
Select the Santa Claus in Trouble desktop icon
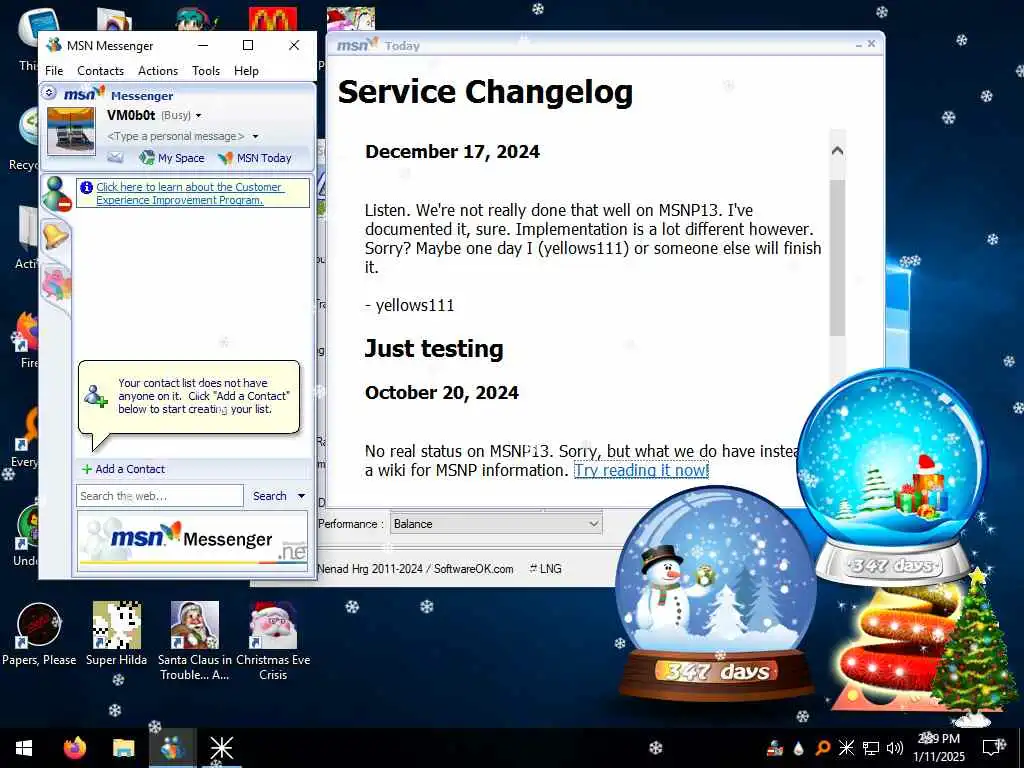click(195, 641)
